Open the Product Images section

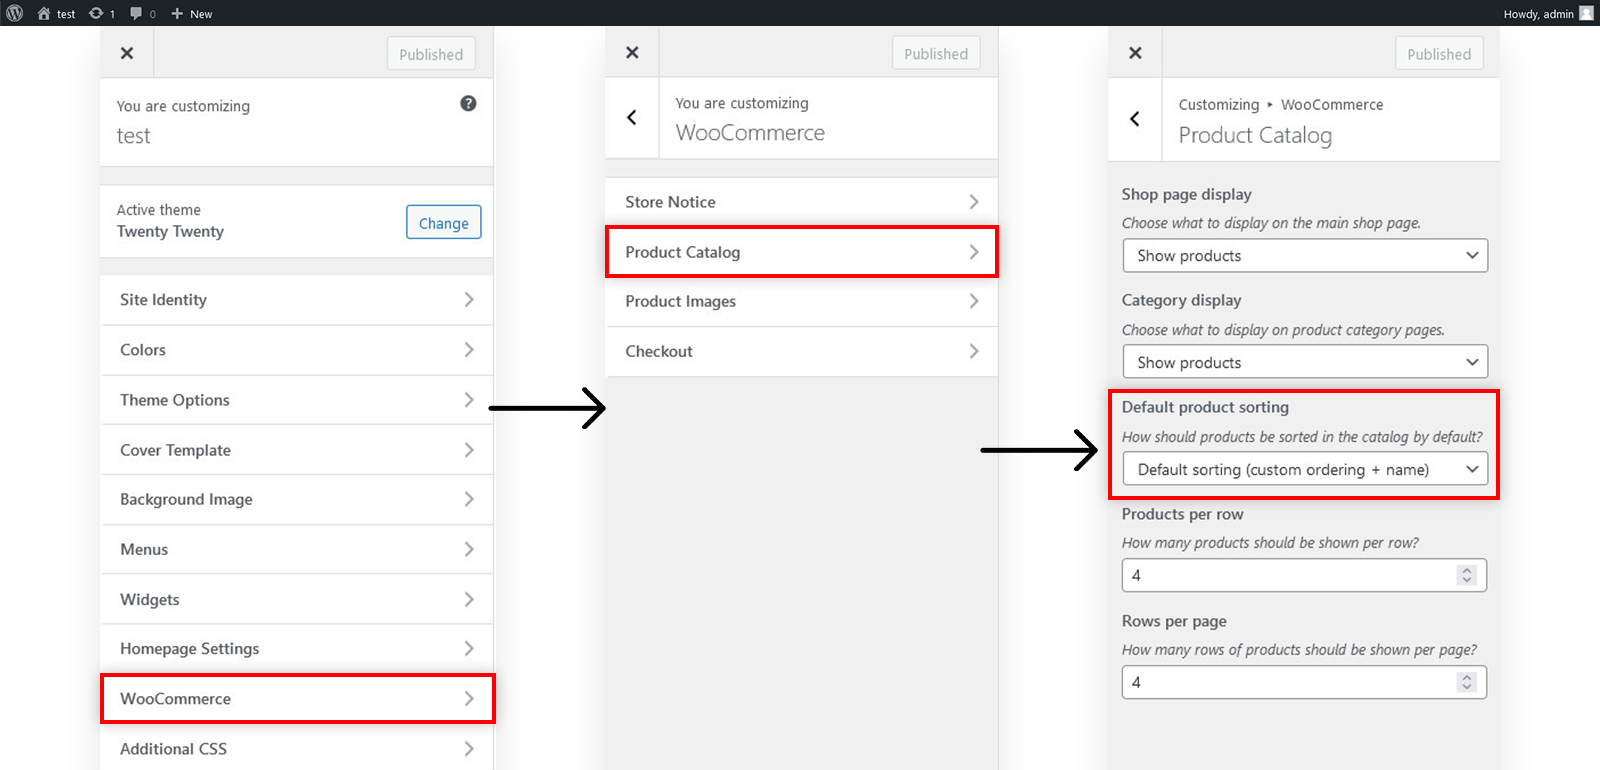pos(802,301)
